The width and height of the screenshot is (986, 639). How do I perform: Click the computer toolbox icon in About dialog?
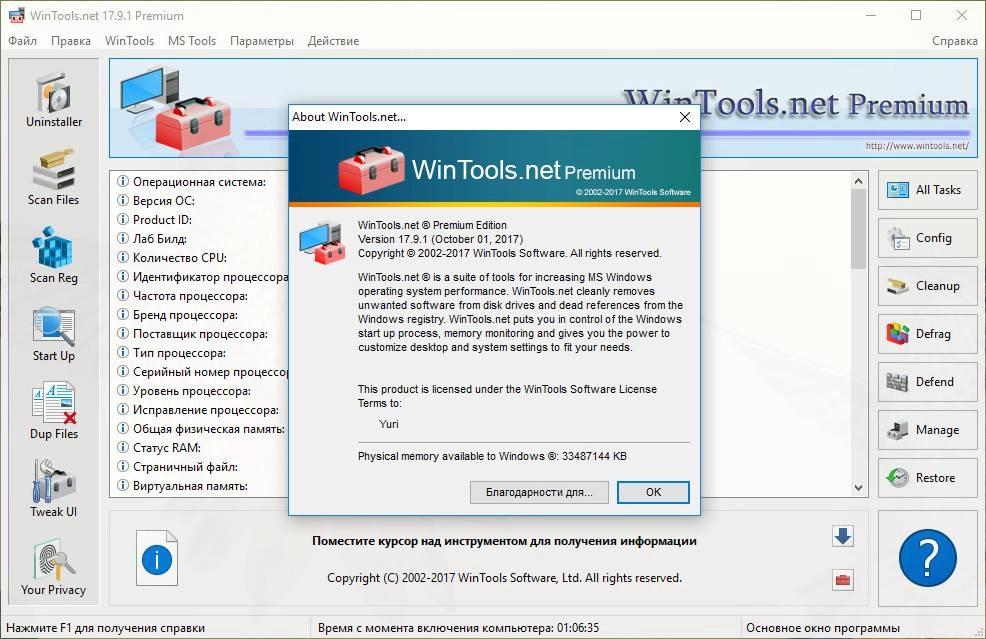click(x=322, y=243)
